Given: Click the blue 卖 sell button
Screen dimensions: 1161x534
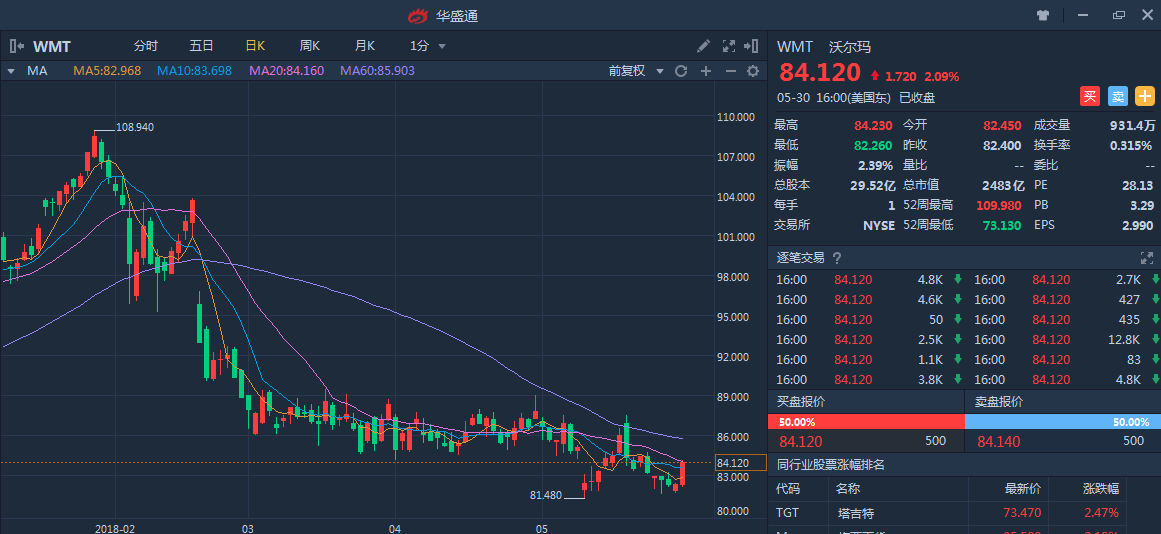Looking at the screenshot, I should tap(1117, 96).
